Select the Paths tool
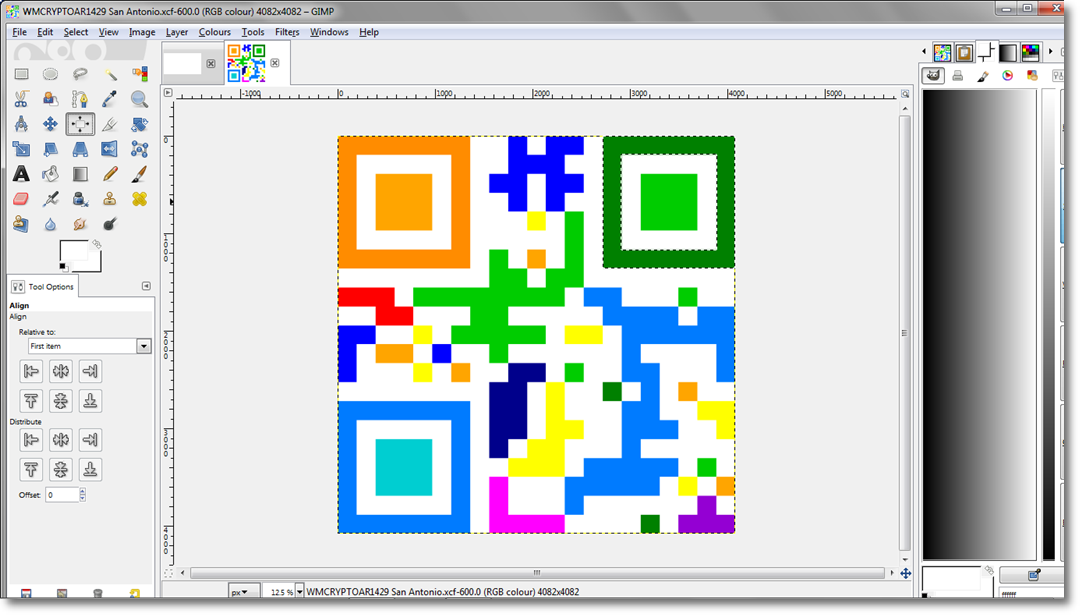Viewport: 1080px width, 615px height. pos(80,99)
